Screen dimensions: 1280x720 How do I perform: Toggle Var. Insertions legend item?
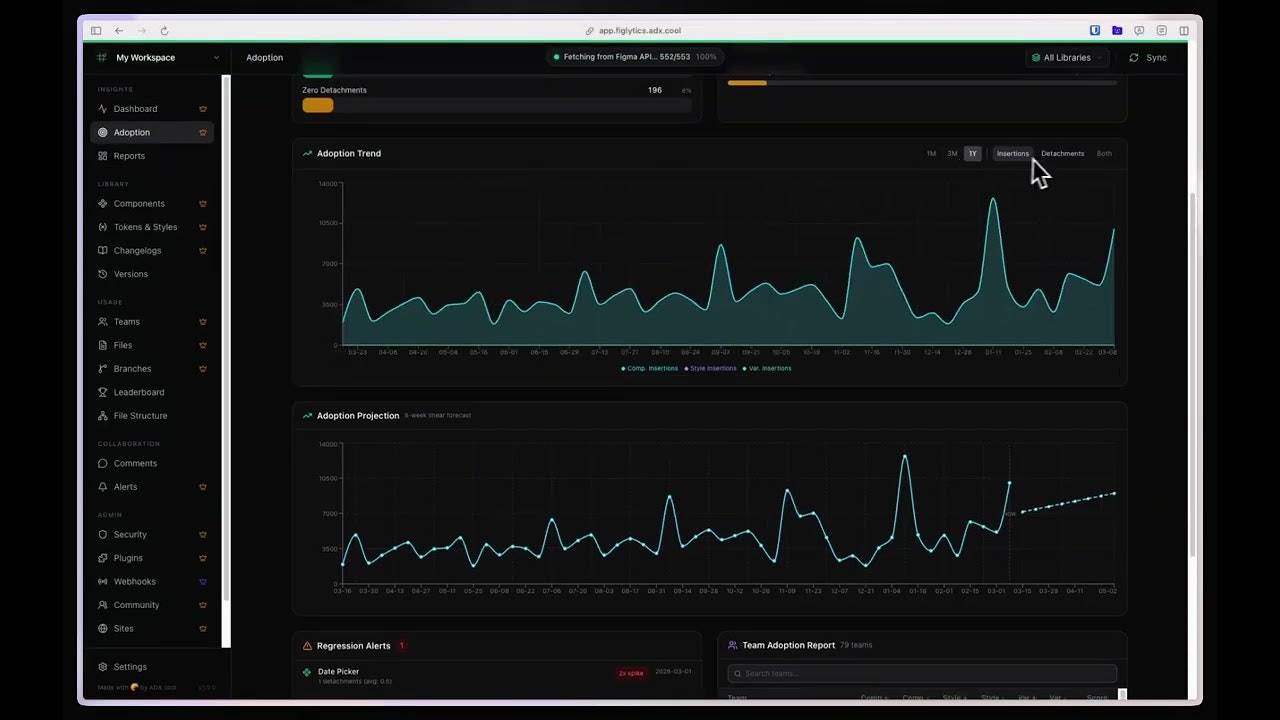(x=767, y=369)
